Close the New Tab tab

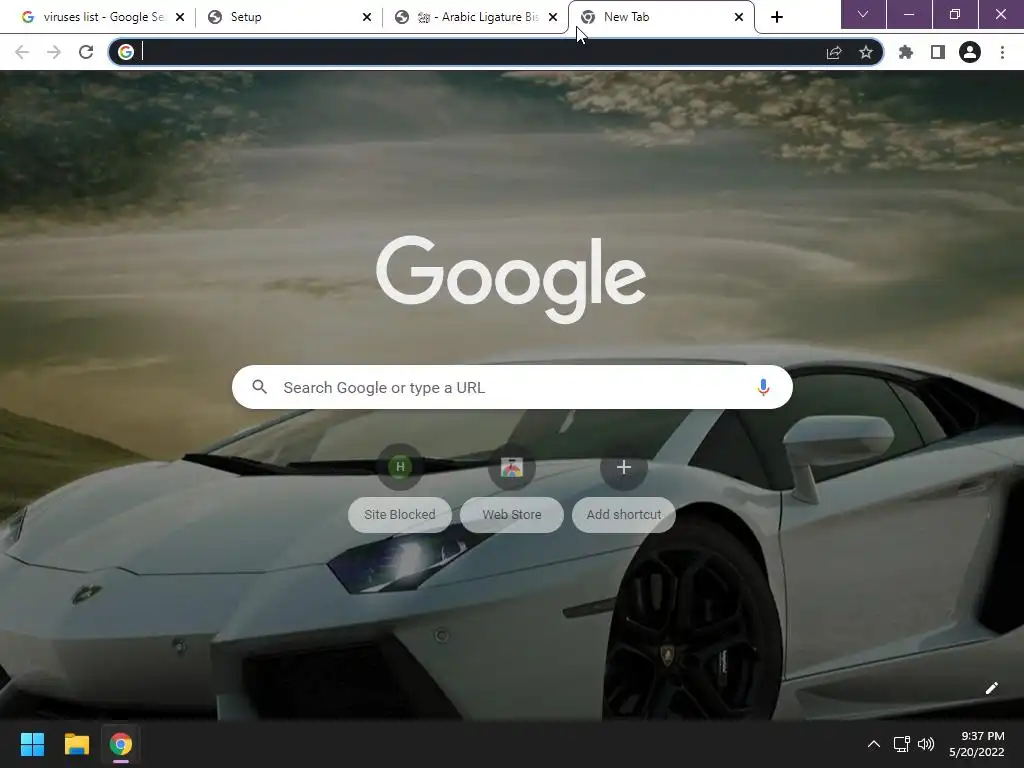tap(739, 17)
